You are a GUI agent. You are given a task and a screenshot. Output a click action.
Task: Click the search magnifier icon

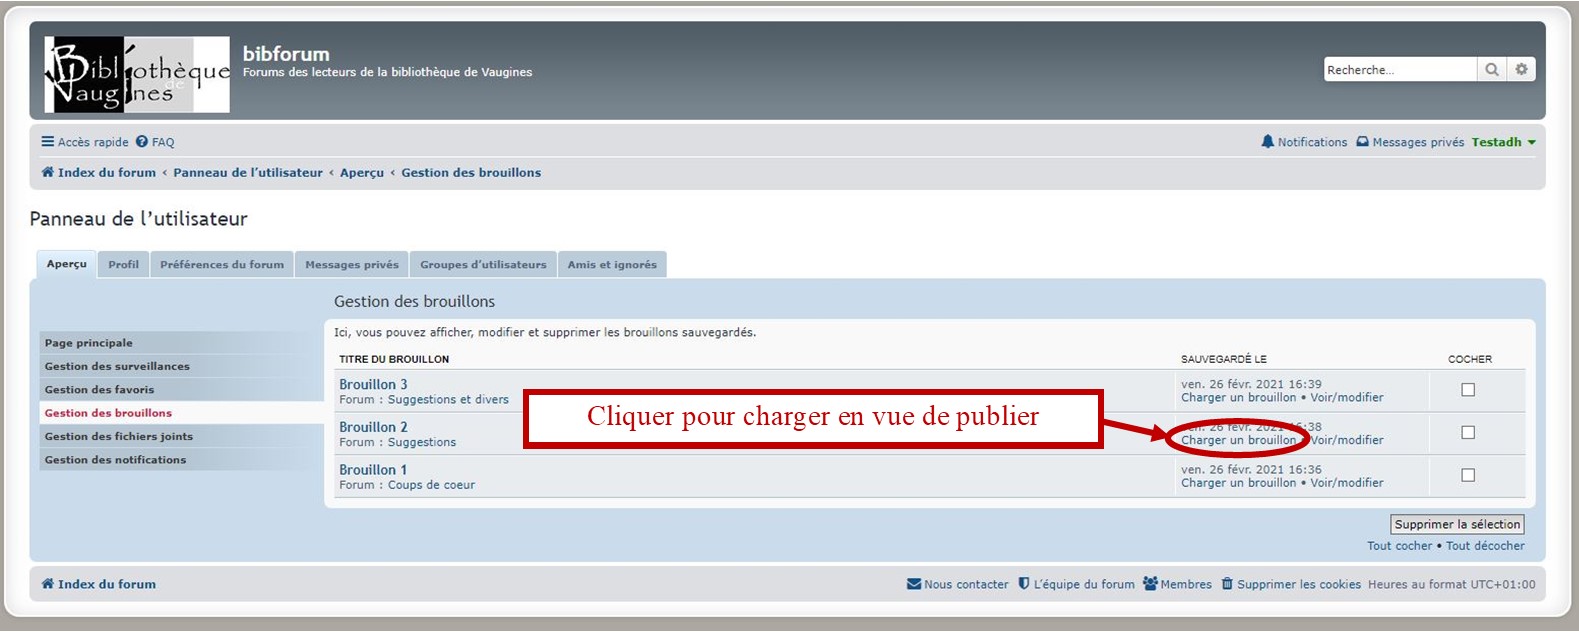pyautogui.click(x=1491, y=70)
